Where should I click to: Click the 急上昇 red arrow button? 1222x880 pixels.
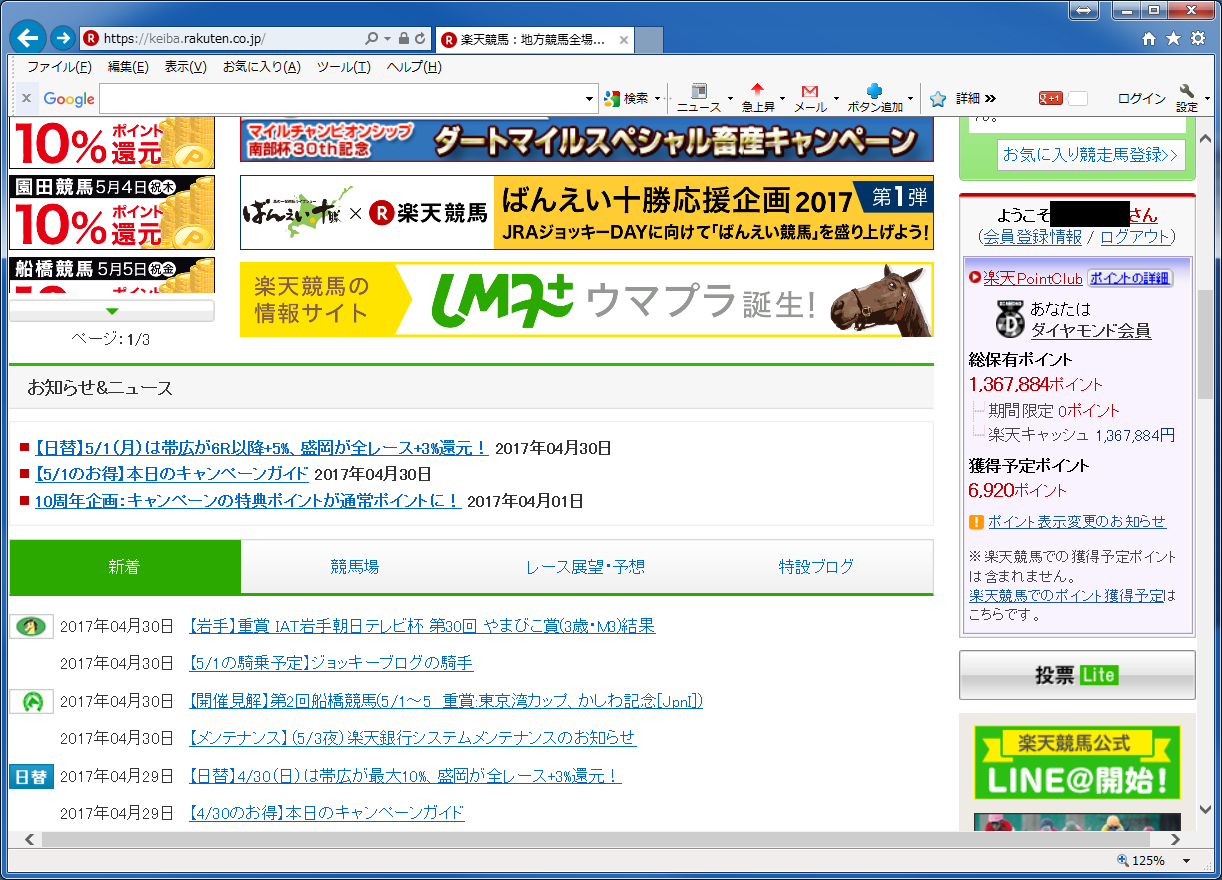pos(757,98)
